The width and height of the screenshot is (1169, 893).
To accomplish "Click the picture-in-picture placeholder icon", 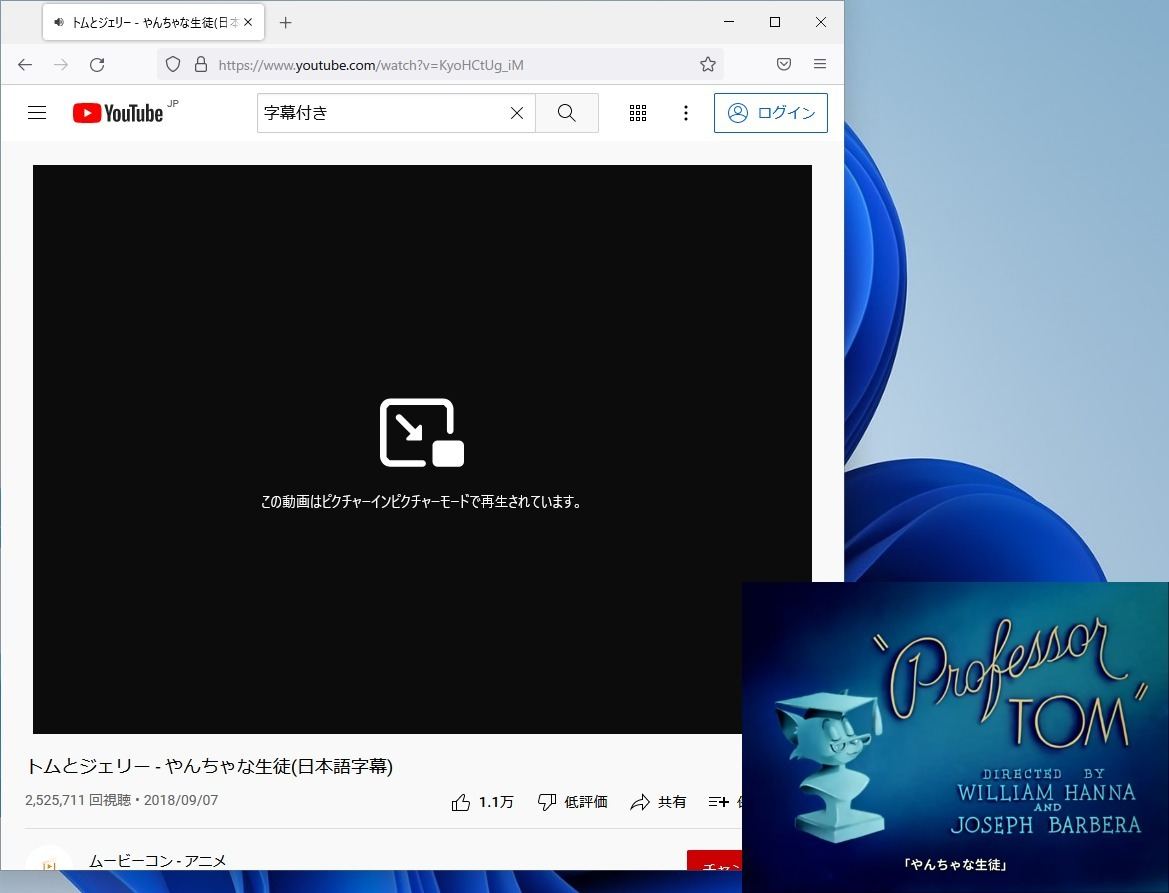I will click(x=422, y=433).
